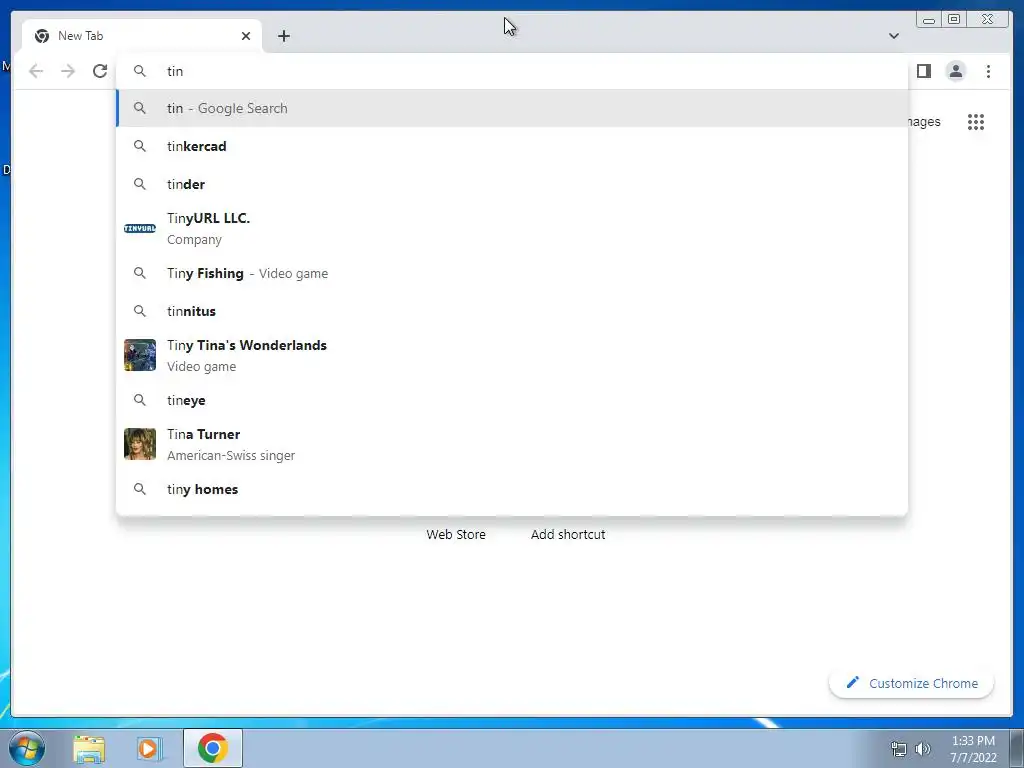
Task: Select the 'tinder' suggestion
Action: (512, 184)
